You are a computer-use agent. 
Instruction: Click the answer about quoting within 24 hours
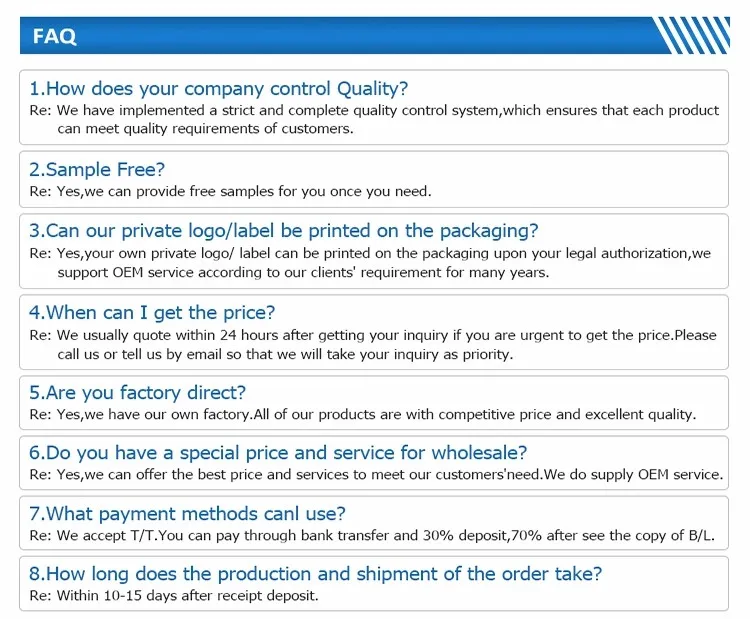(373, 335)
